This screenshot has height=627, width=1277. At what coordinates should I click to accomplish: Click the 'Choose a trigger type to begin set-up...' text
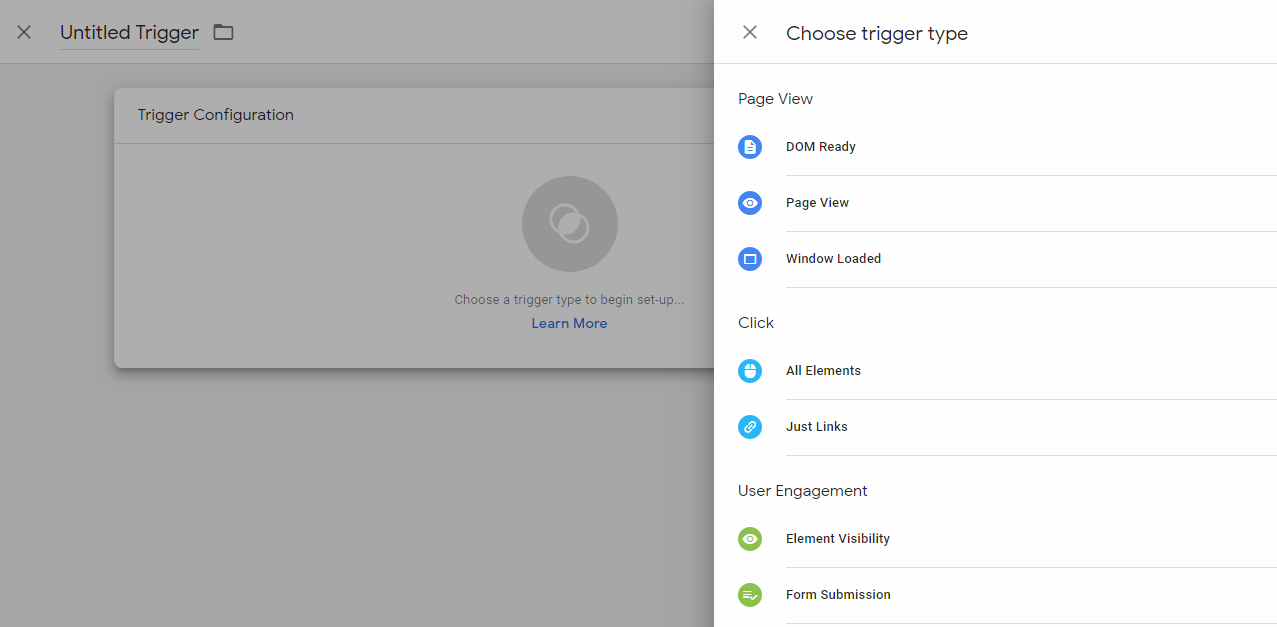click(569, 299)
